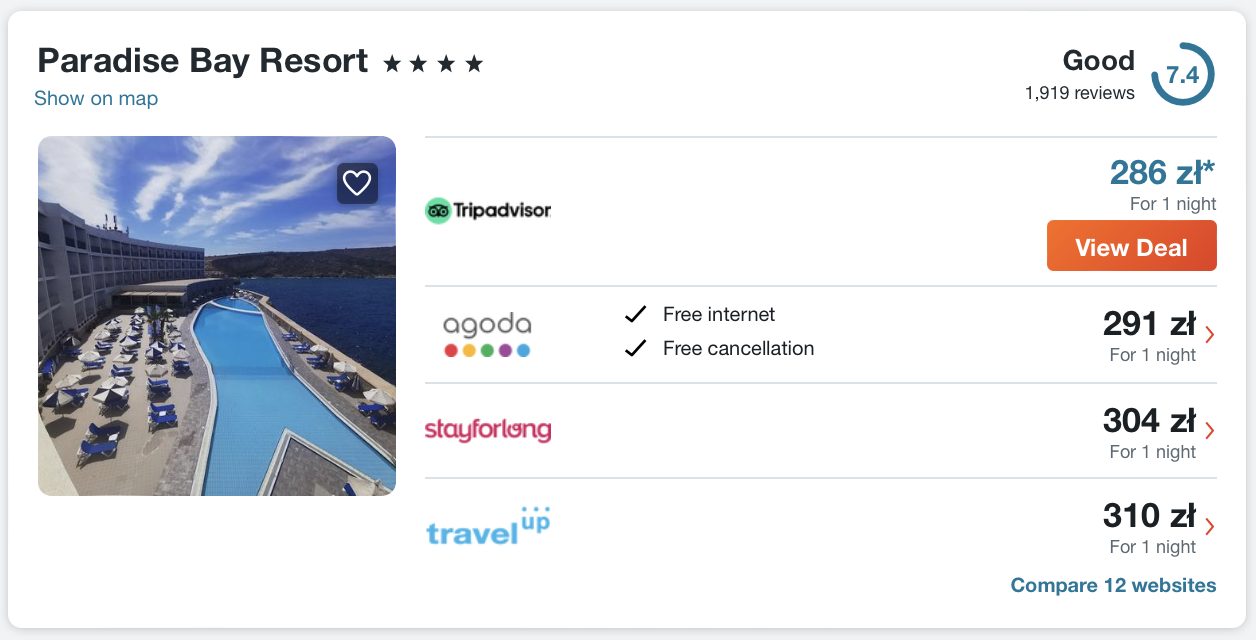Click the TravelUp logo

tap(488, 527)
